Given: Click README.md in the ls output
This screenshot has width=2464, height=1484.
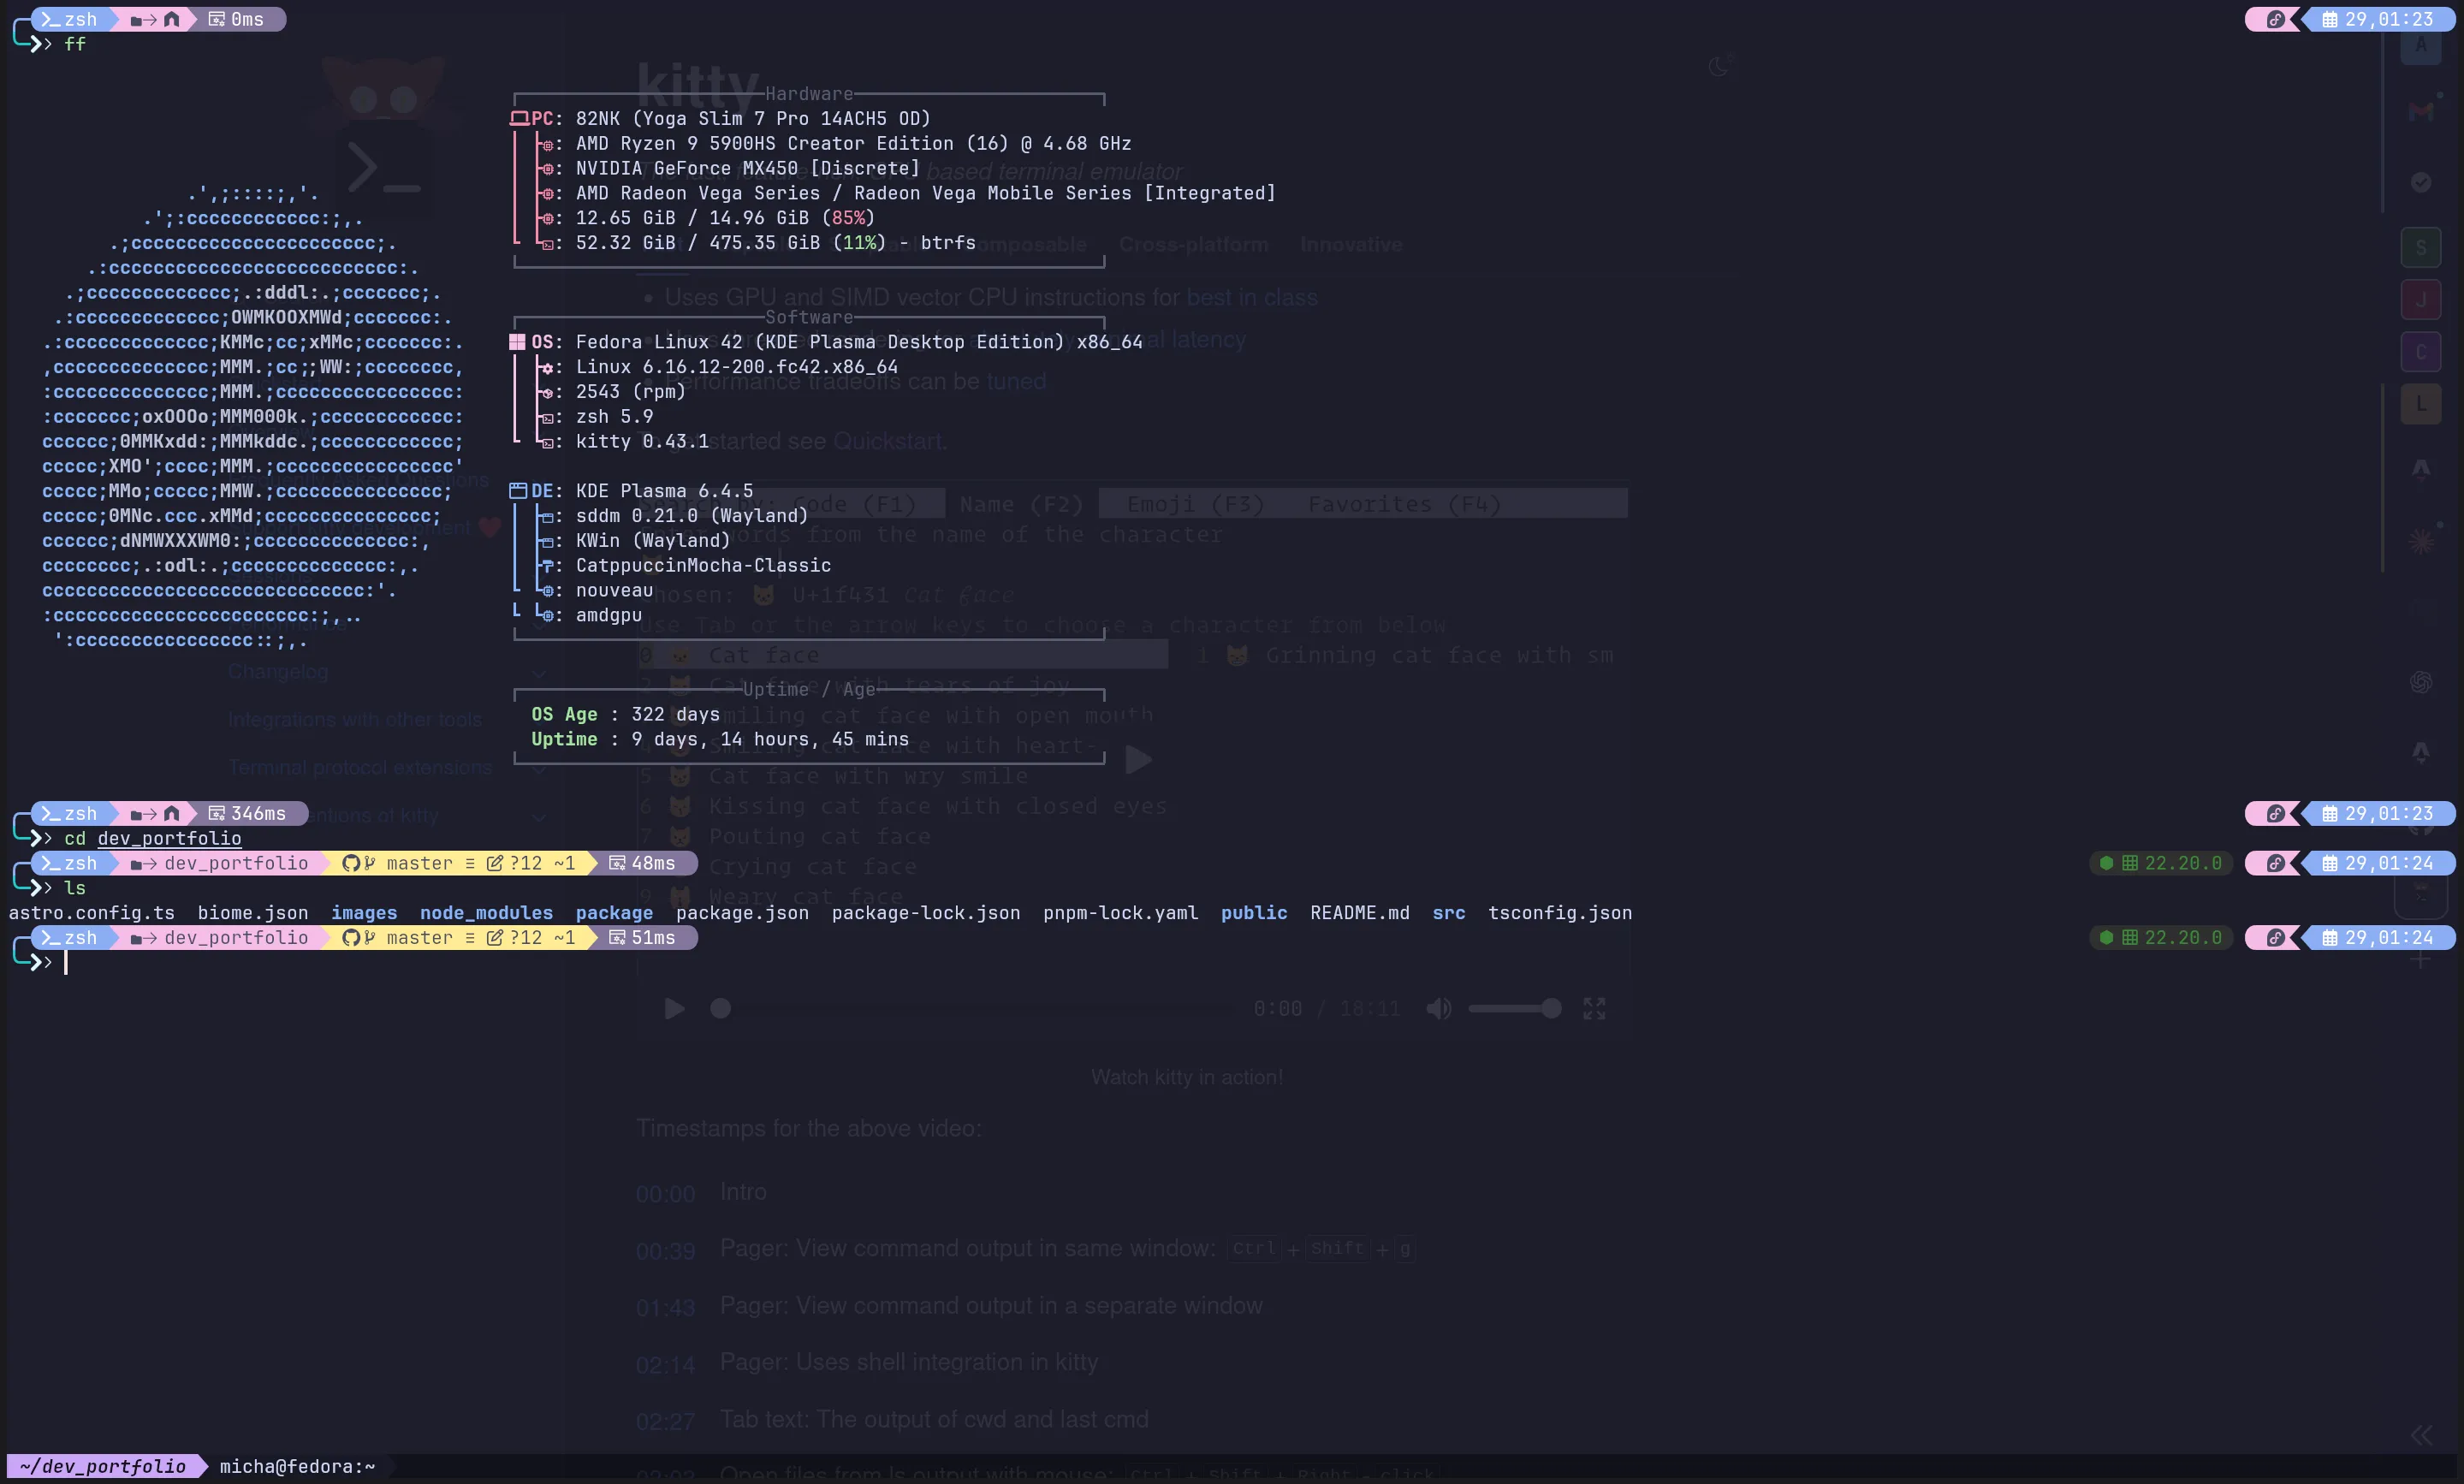Looking at the screenshot, I should [1359, 913].
